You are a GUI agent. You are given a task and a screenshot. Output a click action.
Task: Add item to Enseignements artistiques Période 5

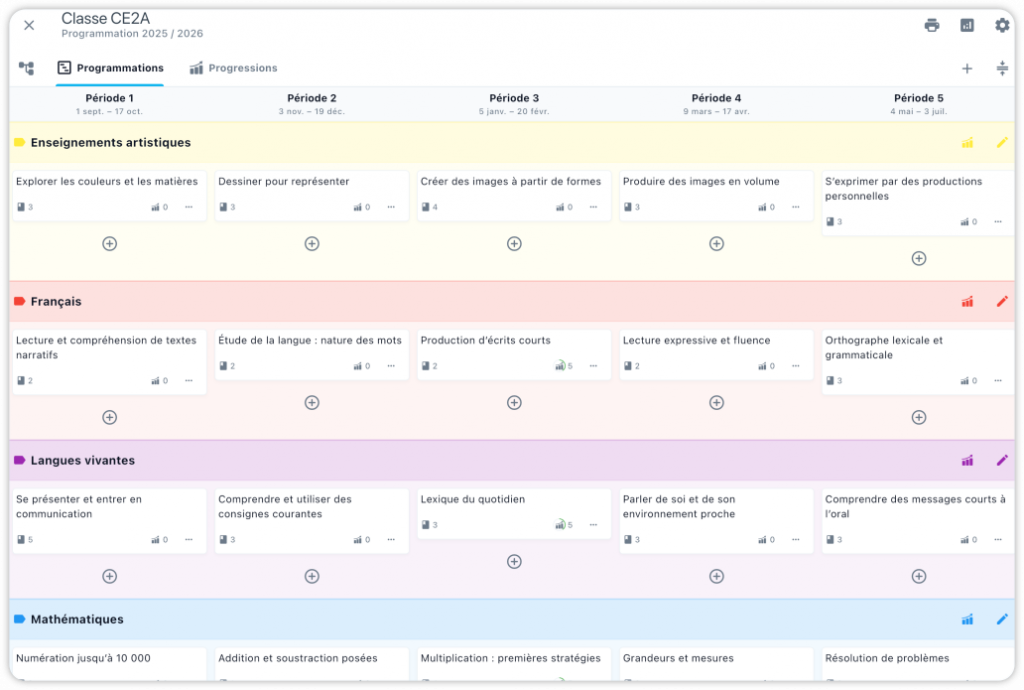(919, 259)
